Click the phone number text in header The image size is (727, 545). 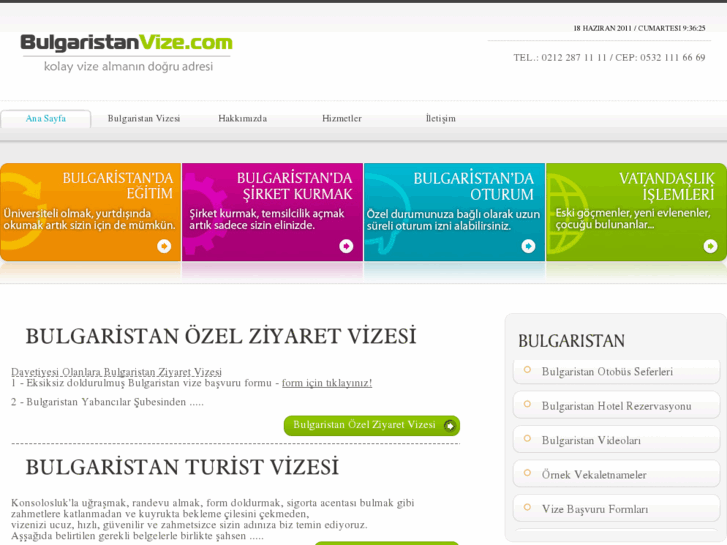pyautogui.click(x=609, y=58)
